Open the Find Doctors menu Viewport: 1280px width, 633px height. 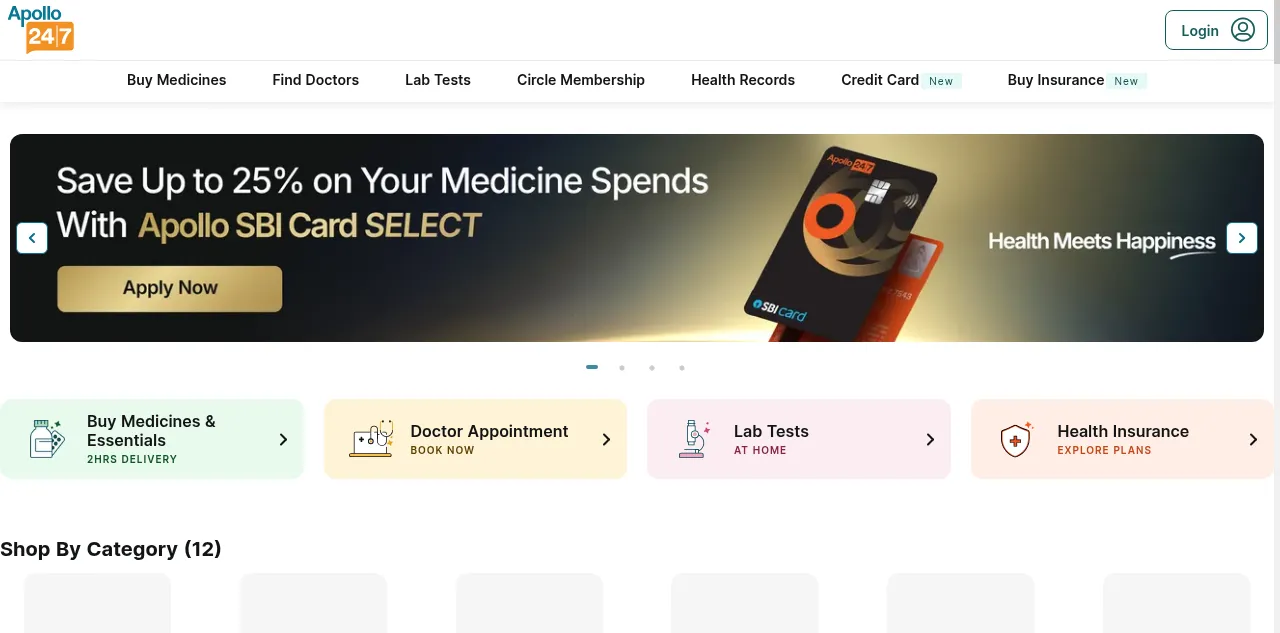[x=315, y=80]
